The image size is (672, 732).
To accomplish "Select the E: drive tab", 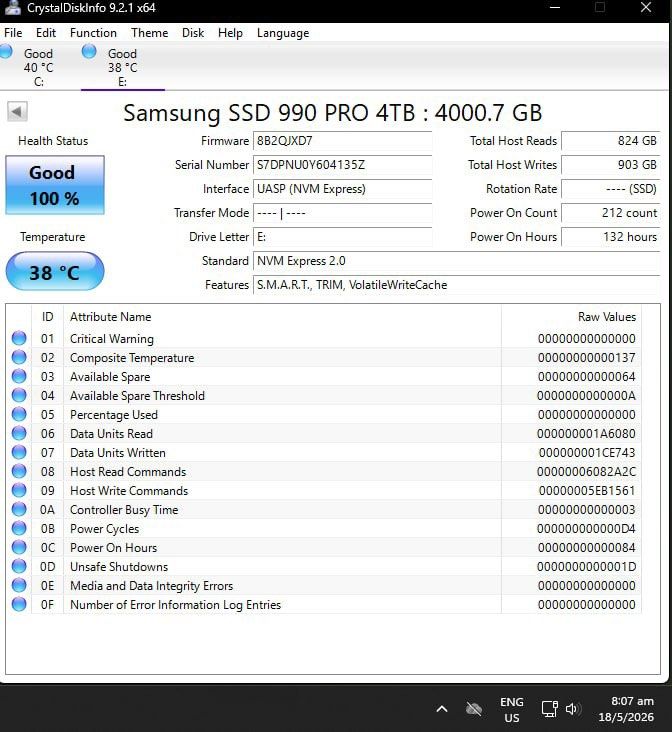I will [x=122, y=67].
